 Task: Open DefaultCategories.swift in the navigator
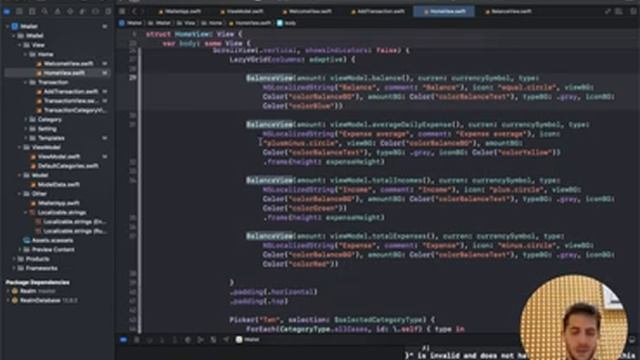pyautogui.click(x=64, y=166)
